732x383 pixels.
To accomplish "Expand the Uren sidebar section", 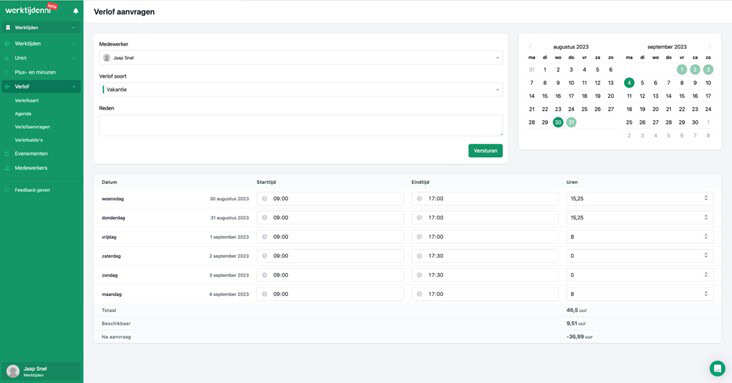I will (x=41, y=58).
